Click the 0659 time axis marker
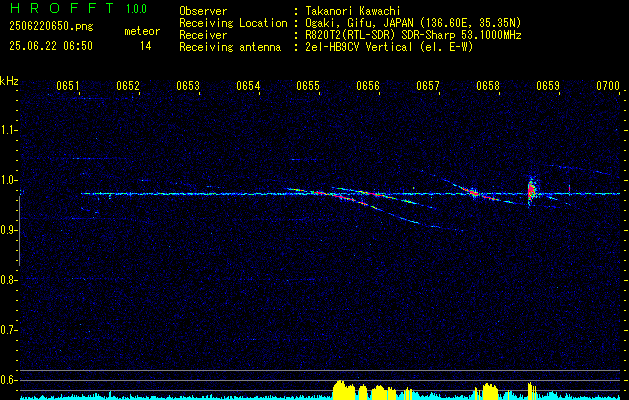 pos(548,86)
